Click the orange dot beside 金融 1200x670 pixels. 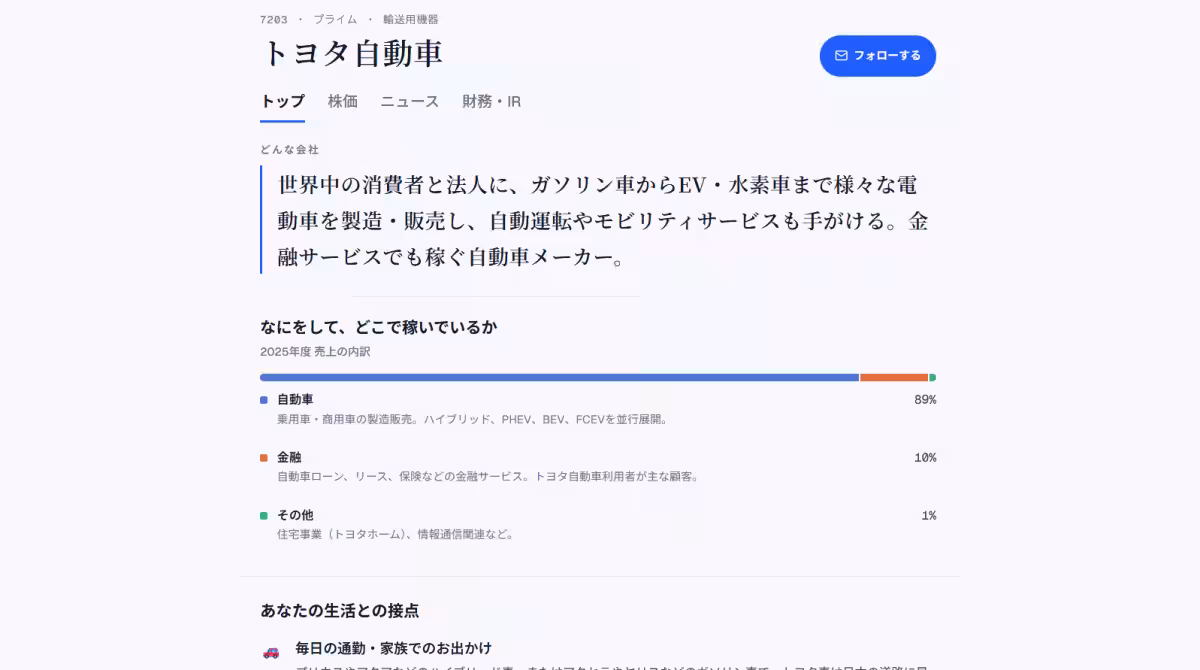[x=264, y=458]
